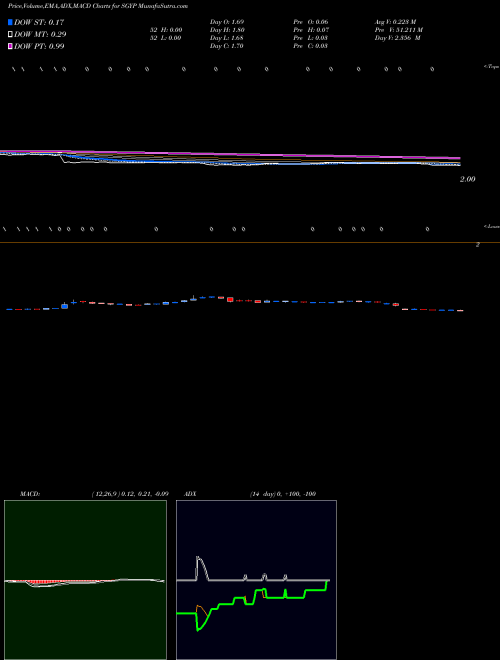Click the white DOW MT legend swatch
This screenshot has width=500, height=660.
point(10,34)
